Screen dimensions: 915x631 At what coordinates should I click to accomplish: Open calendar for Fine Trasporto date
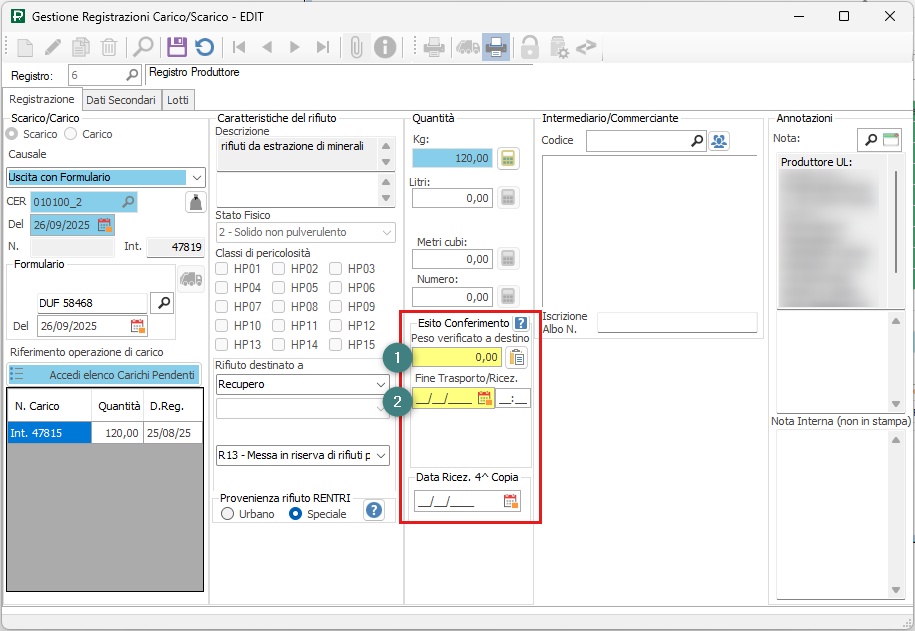coord(484,398)
